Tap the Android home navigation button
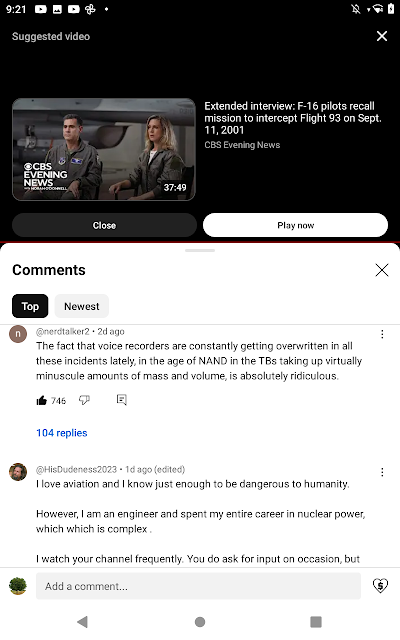Image resolution: width=400 pixels, height=640 pixels. coord(200,622)
